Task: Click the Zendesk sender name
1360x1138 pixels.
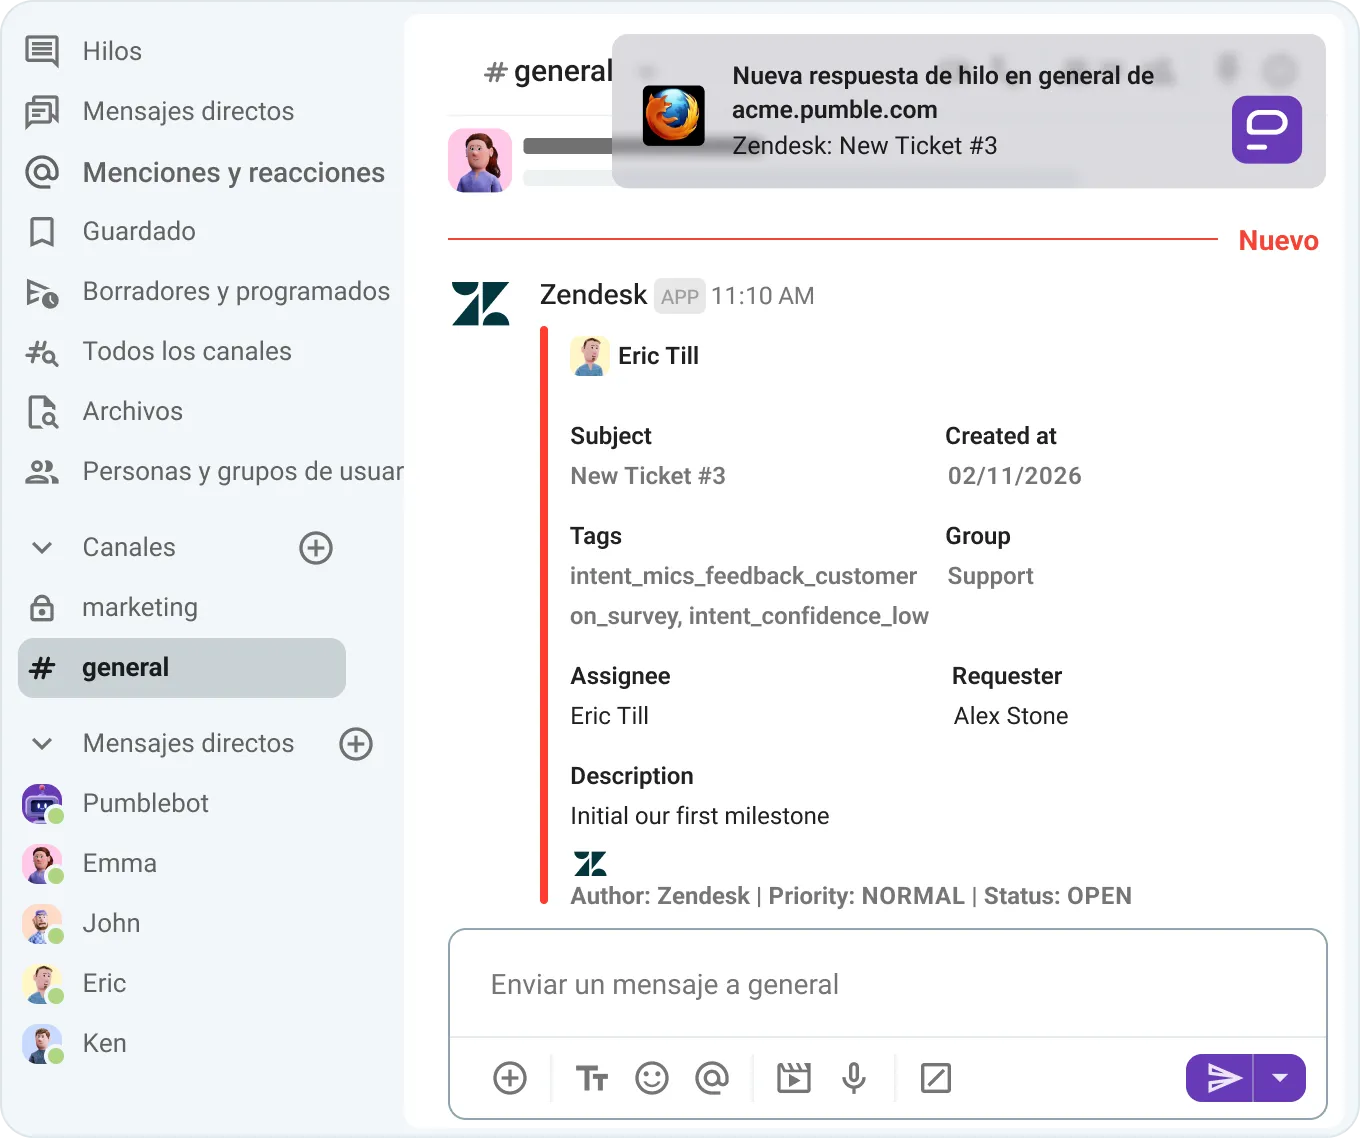Action: click(593, 295)
